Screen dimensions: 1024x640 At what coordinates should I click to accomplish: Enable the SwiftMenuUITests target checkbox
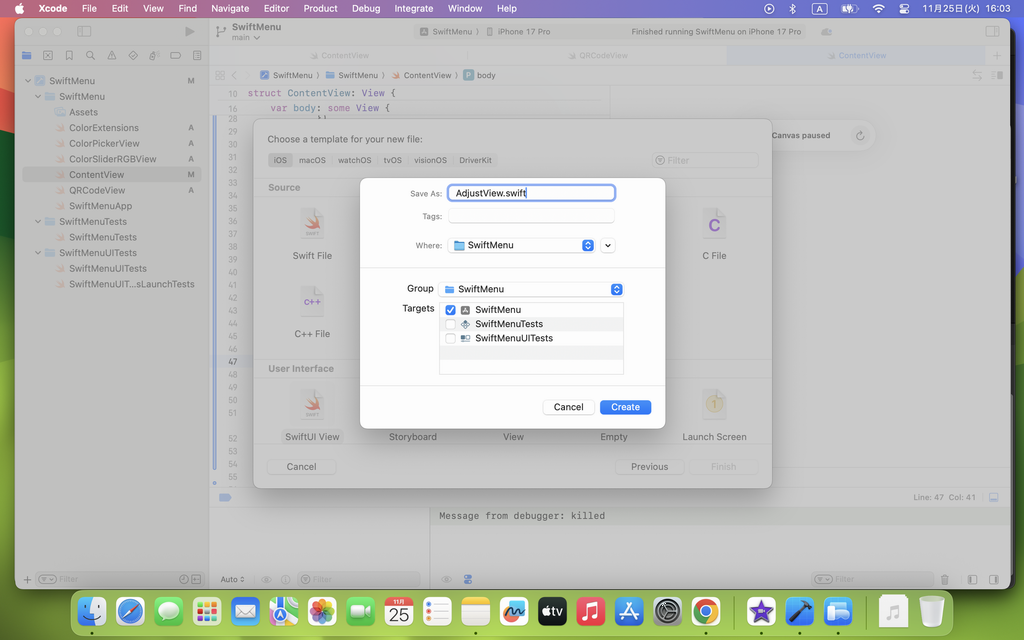(x=450, y=338)
